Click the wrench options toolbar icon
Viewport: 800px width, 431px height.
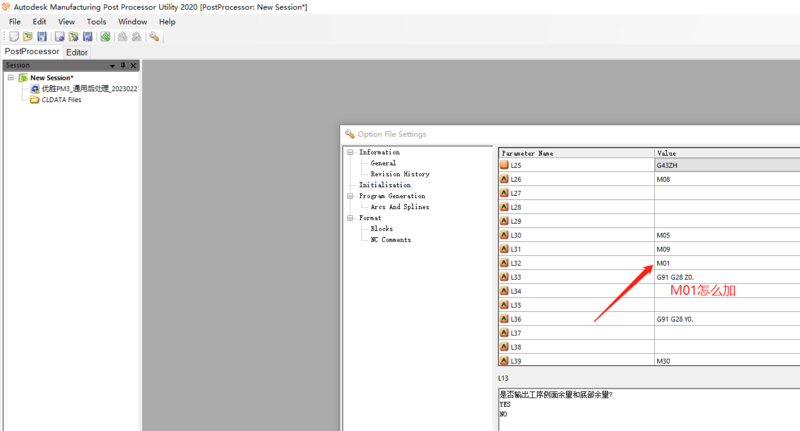(154, 37)
